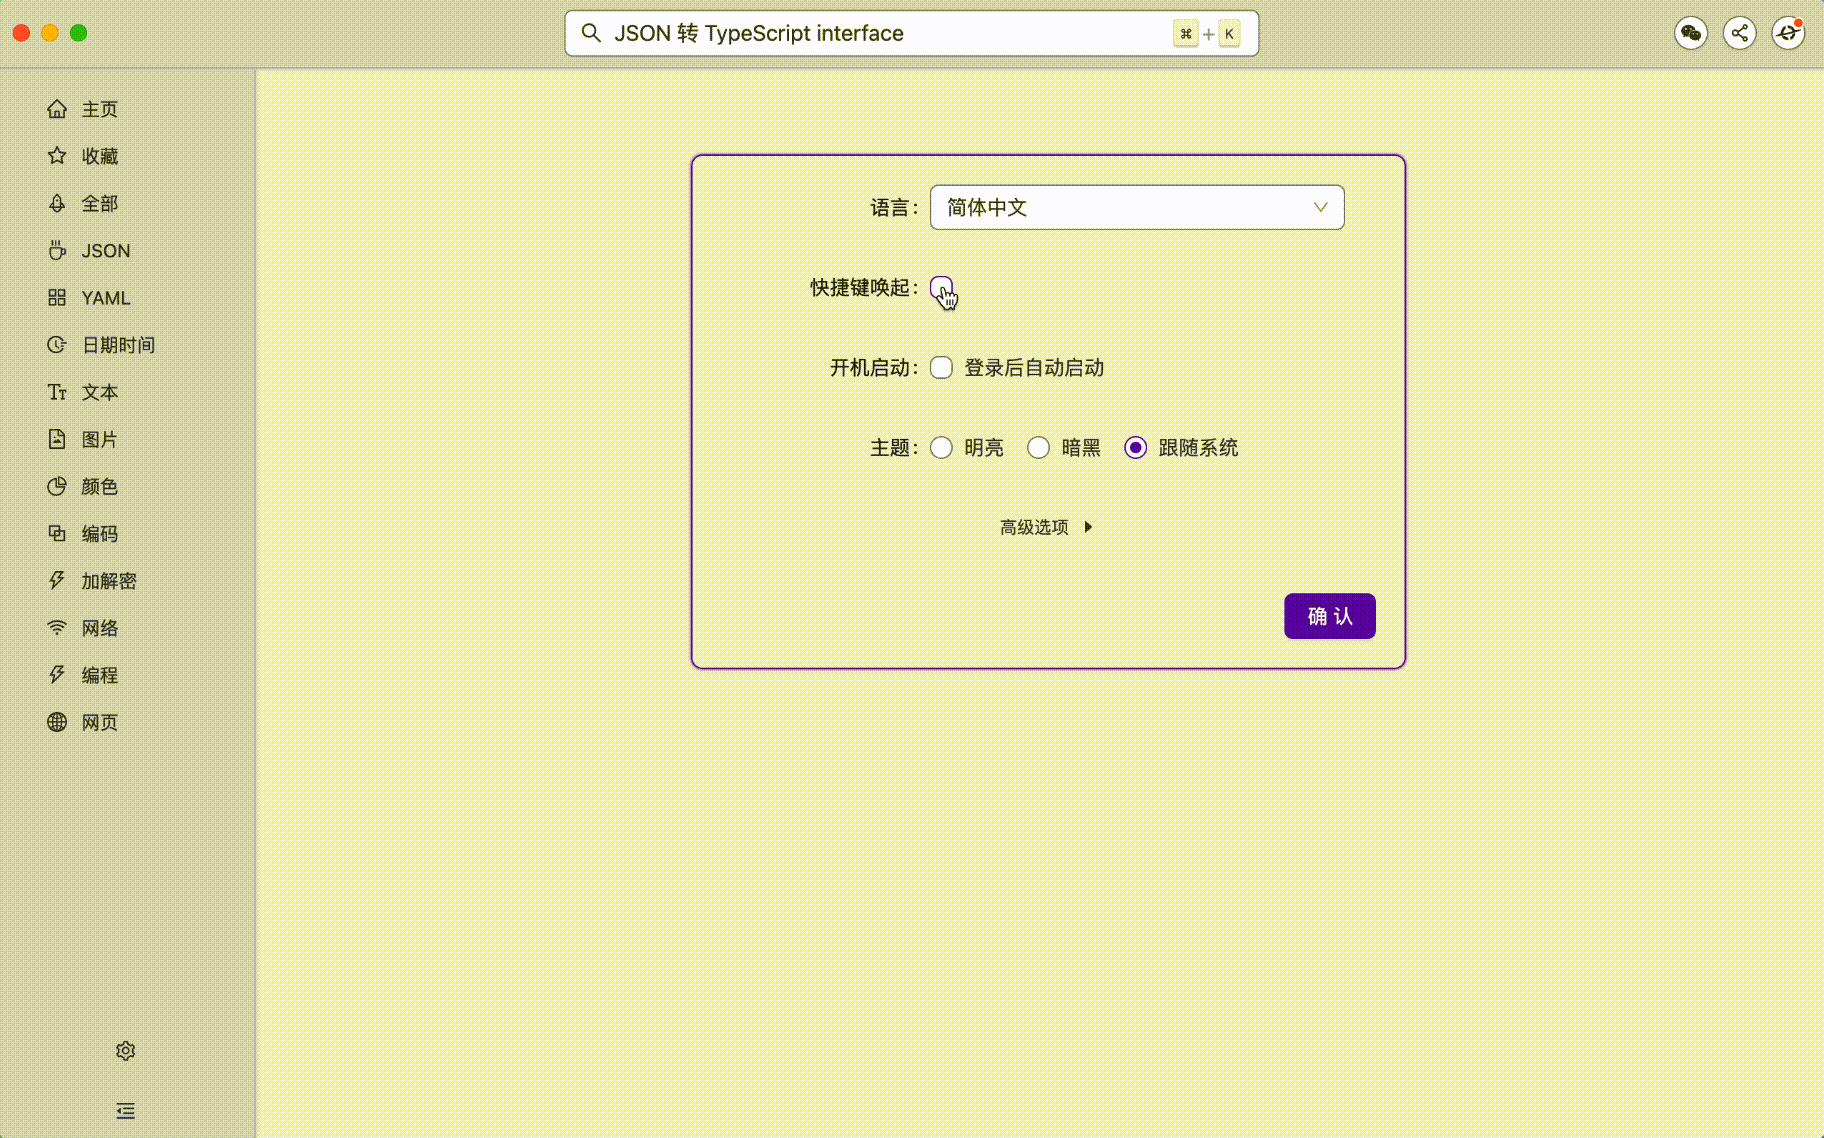Open the 颜色 category label
1824x1138 pixels.
click(100, 486)
